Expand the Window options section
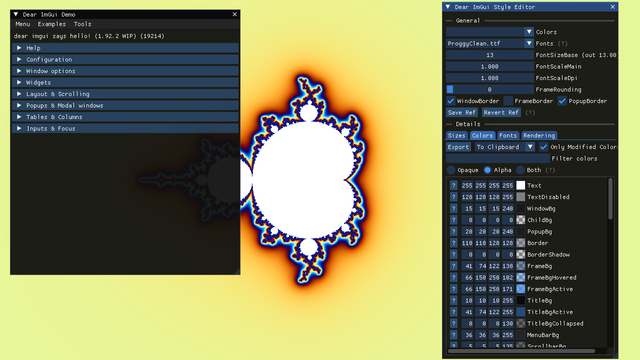 [125, 71]
